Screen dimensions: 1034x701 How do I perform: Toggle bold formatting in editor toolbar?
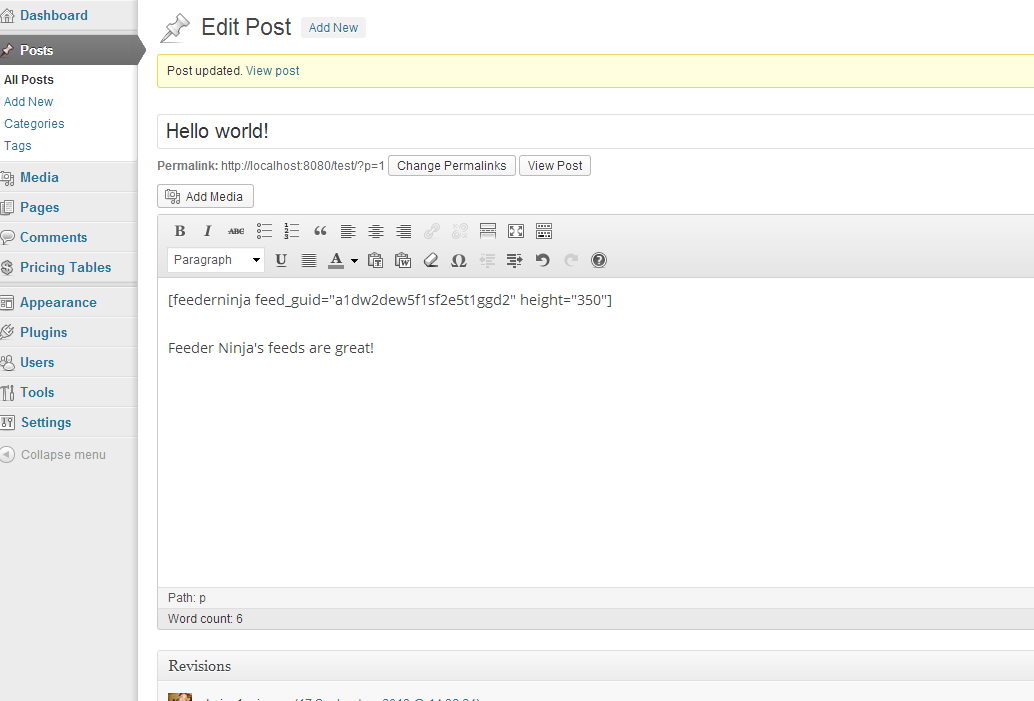click(x=179, y=231)
